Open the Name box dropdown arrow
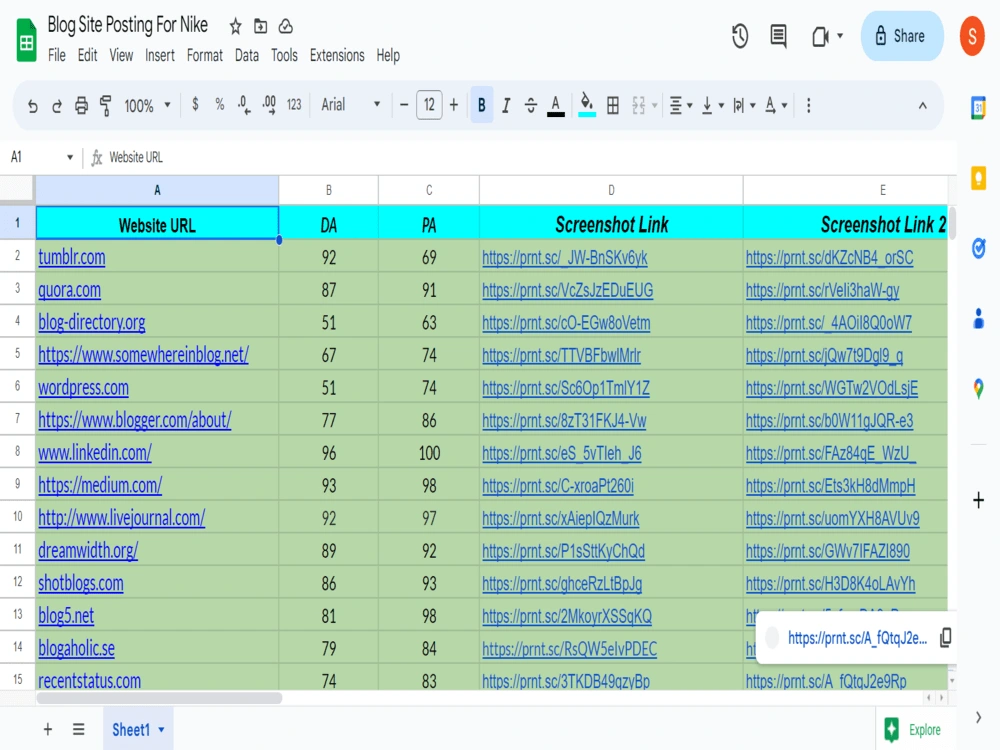1000x750 pixels. 70,157
